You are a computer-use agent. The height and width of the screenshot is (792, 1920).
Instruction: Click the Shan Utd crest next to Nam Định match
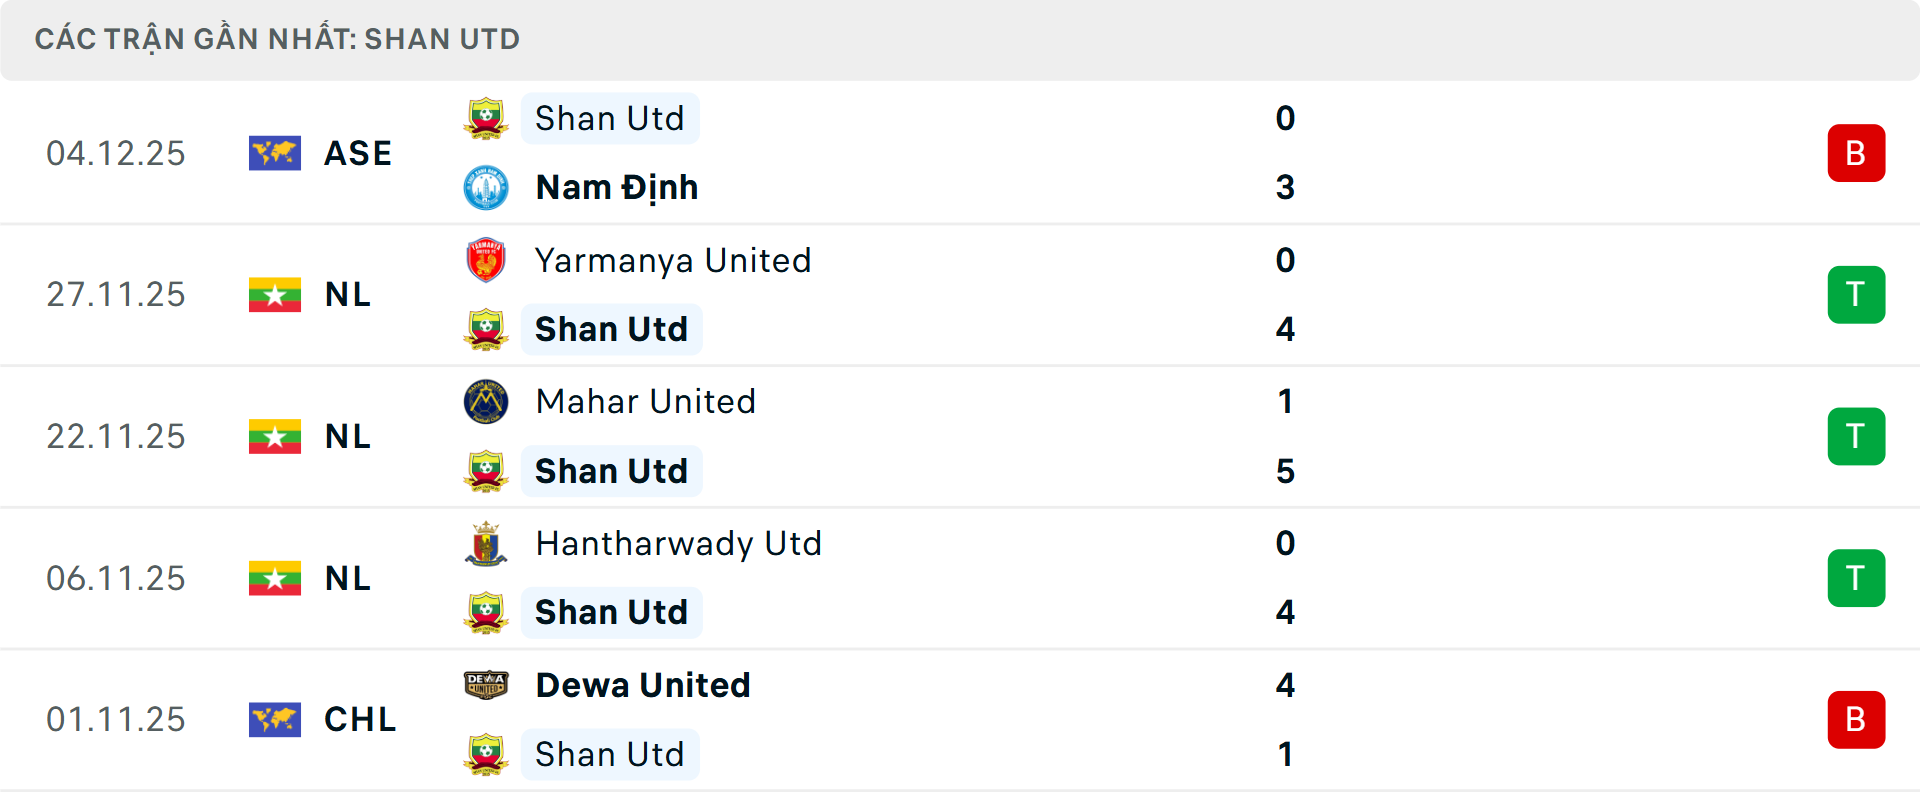point(487,118)
